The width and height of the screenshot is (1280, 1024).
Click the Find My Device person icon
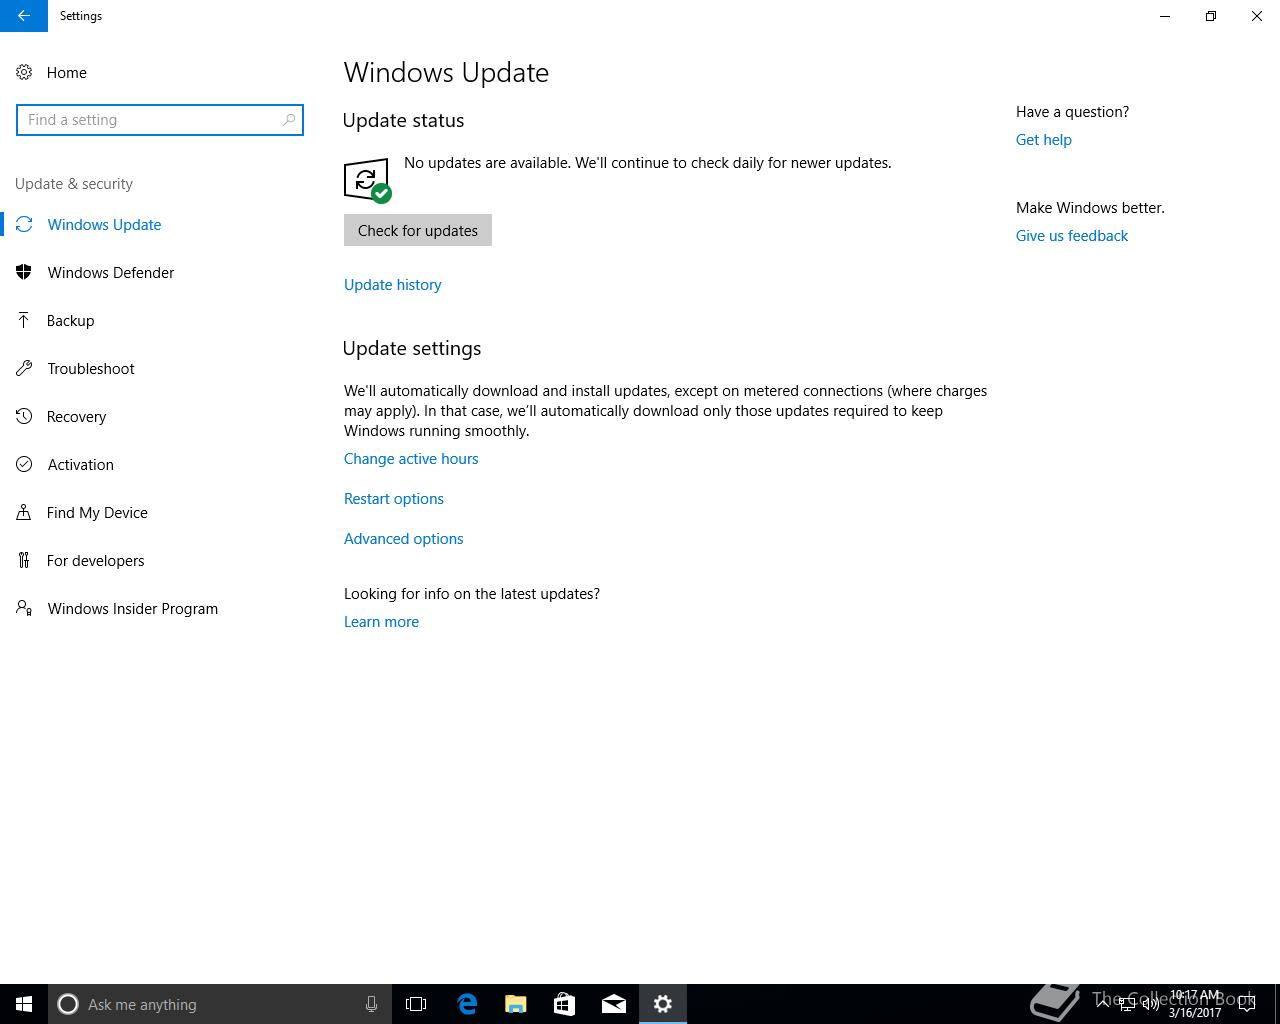click(24, 512)
